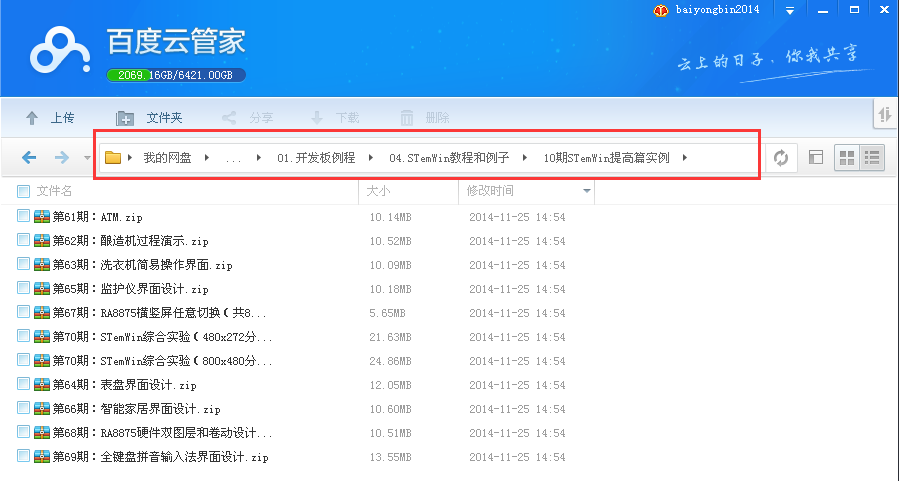Expand arrow after the path folder icon
Viewport: 899px width, 481px height.
pyautogui.click(x=130, y=158)
